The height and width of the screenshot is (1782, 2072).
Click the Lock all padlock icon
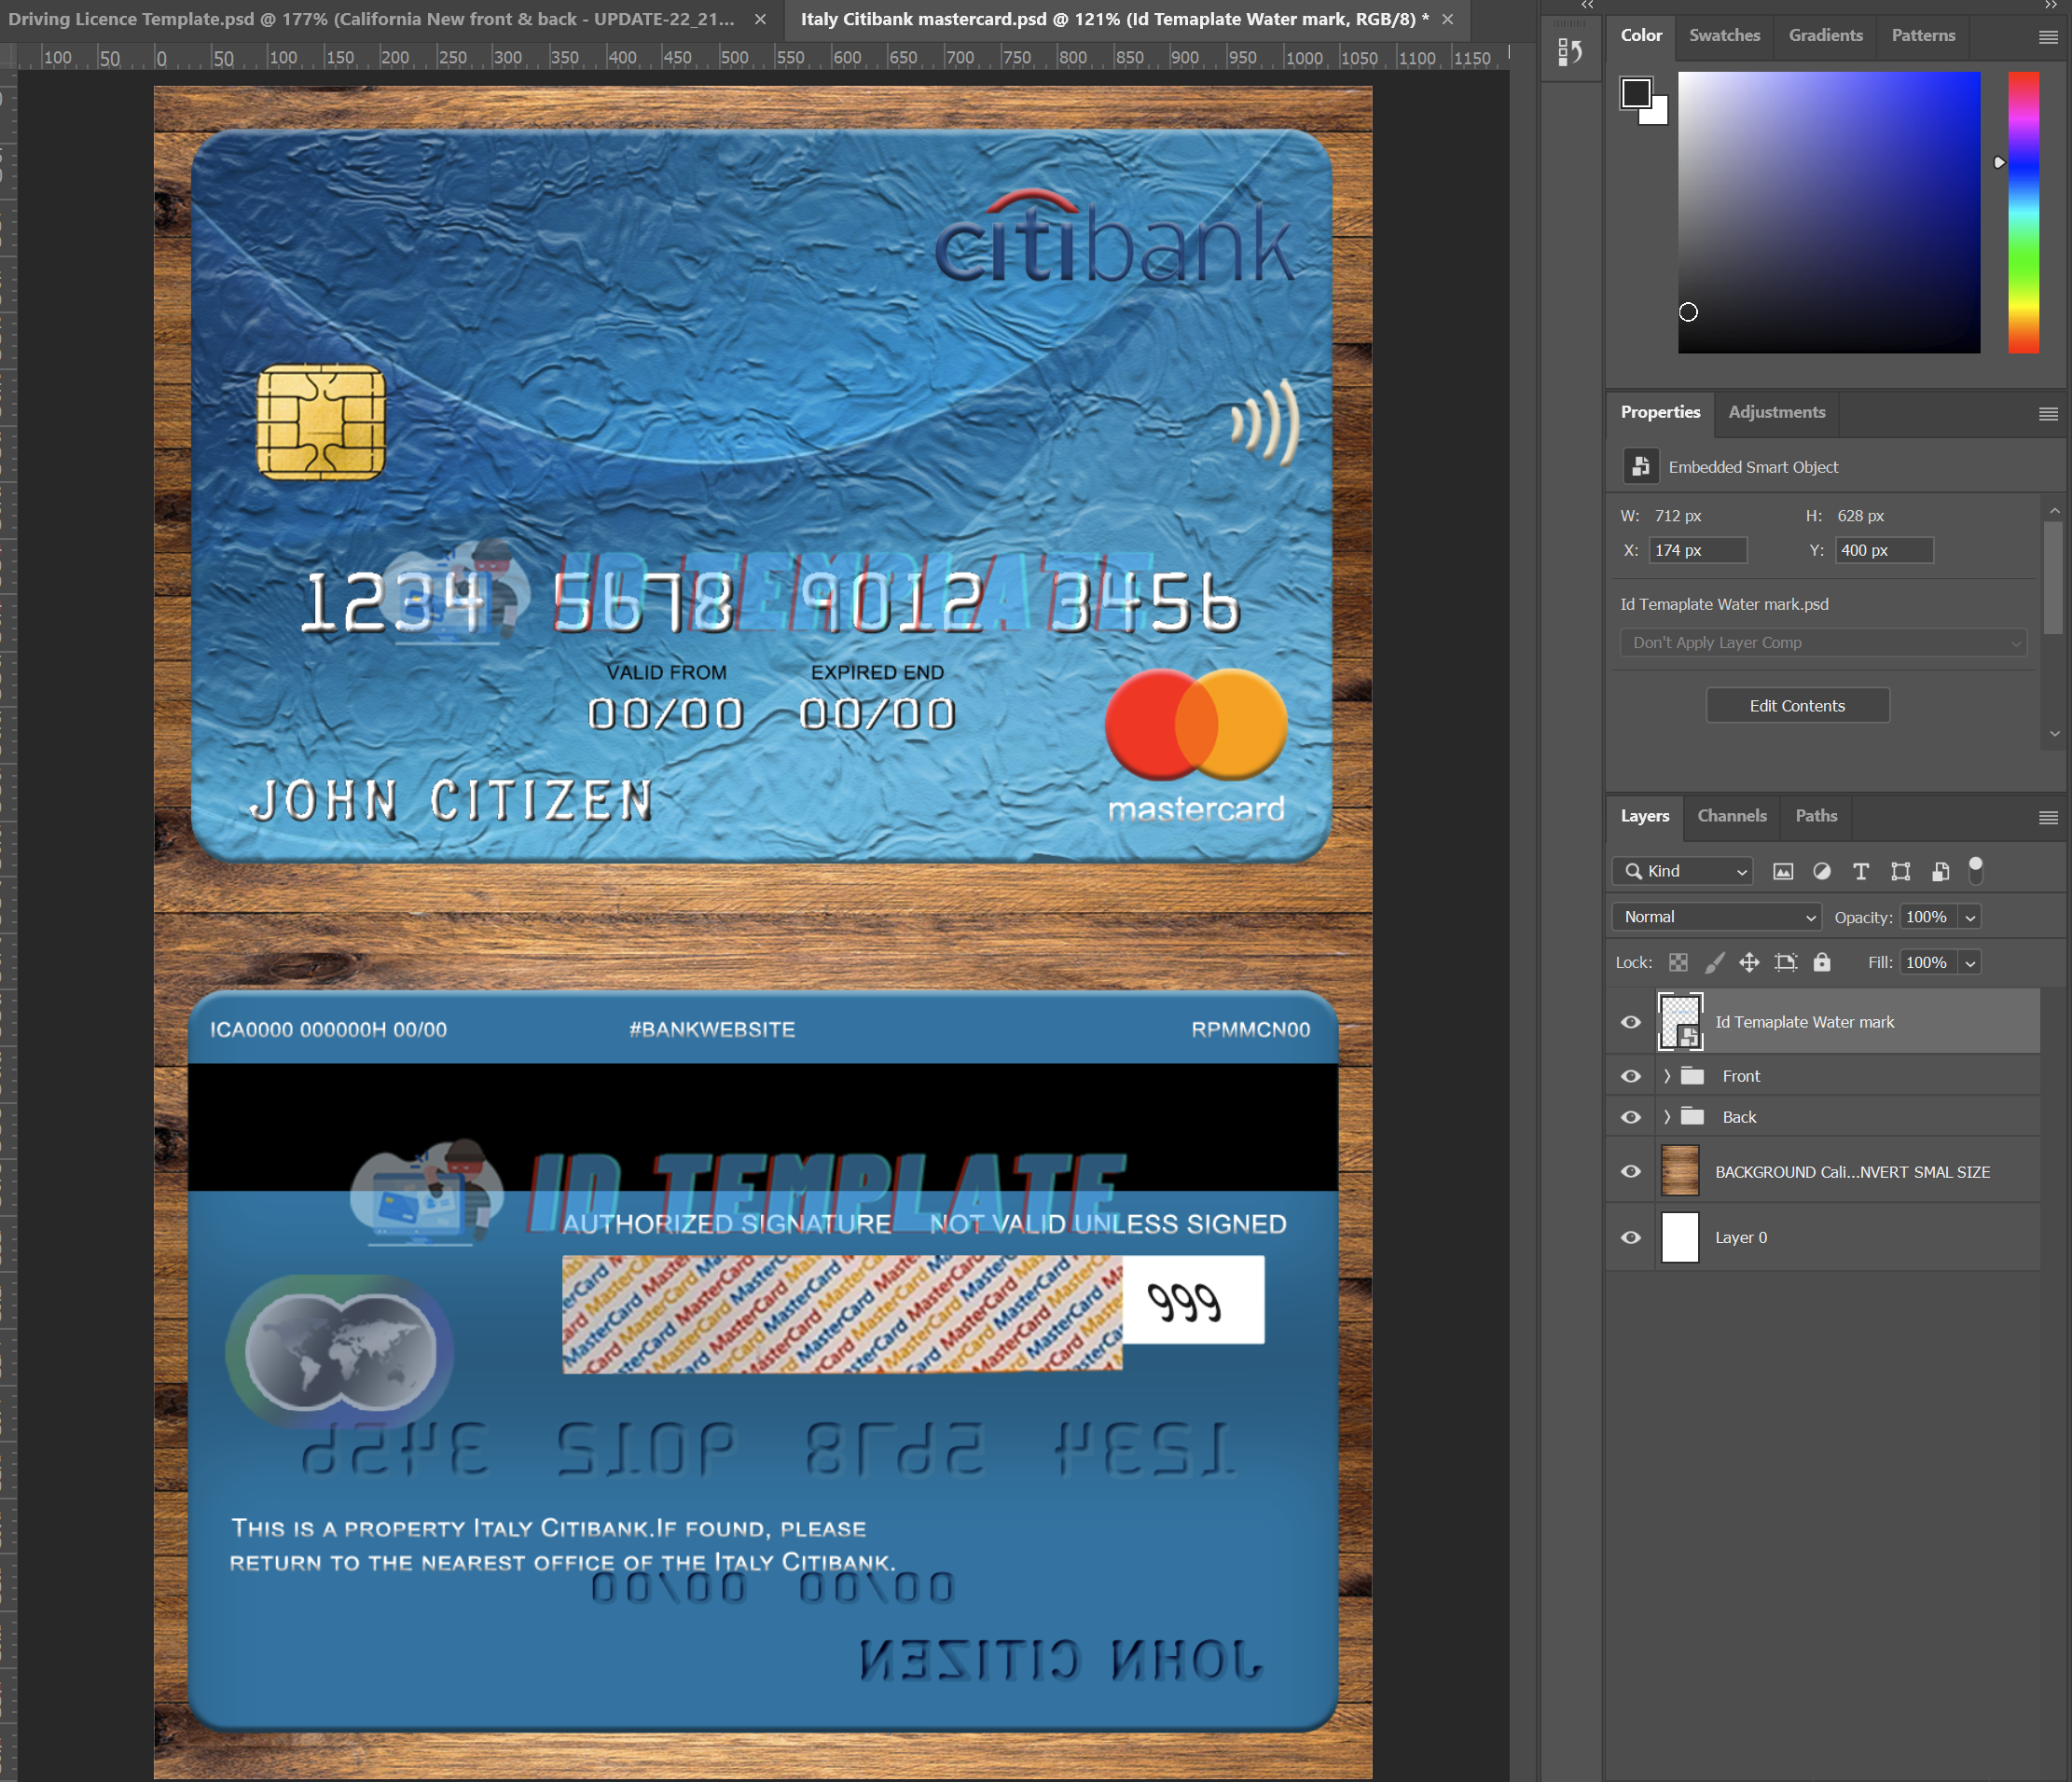(x=1822, y=962)
